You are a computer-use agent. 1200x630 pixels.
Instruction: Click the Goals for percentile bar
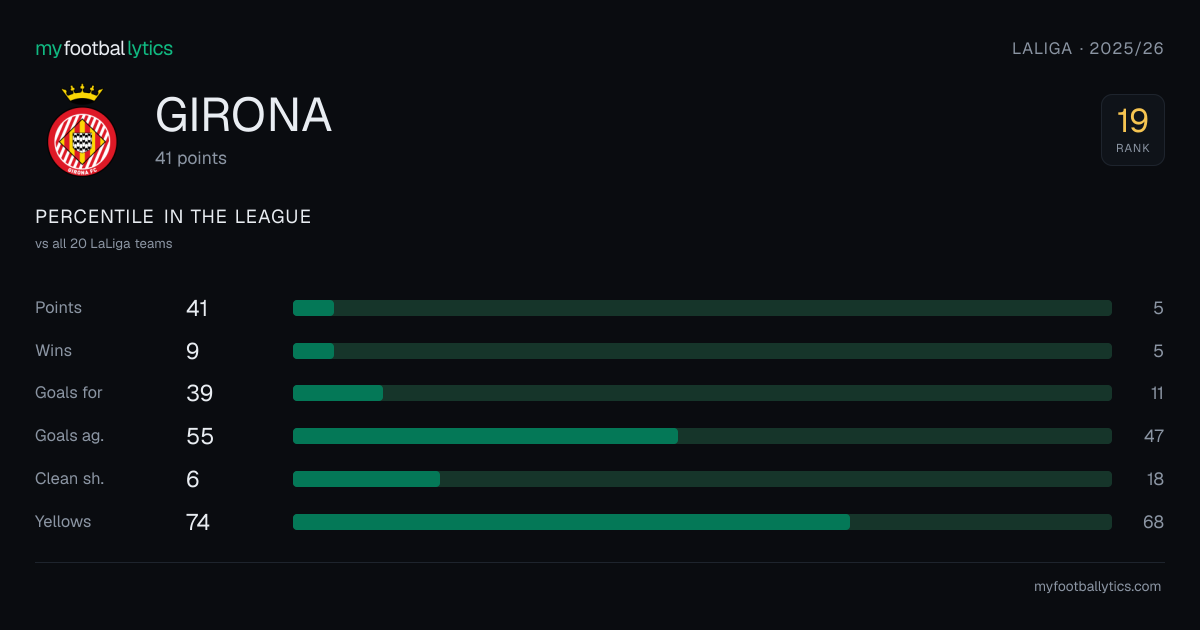click(x=702, y=393)
